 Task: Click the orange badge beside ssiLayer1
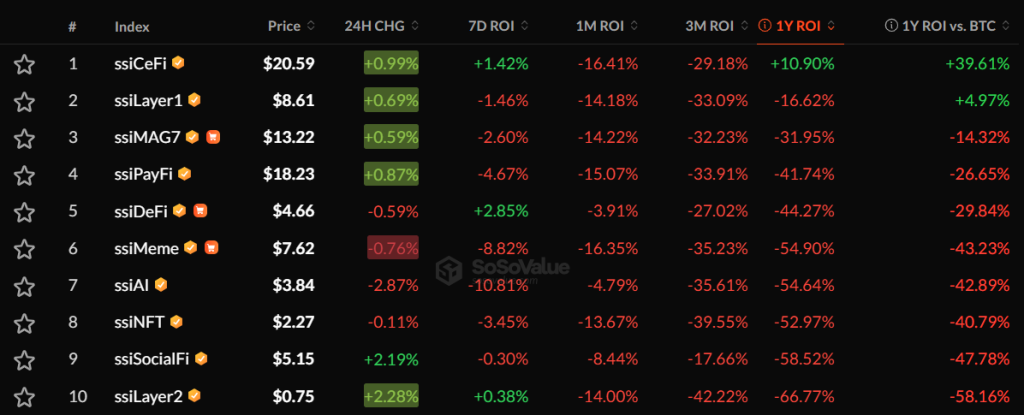tap(195, 100)
